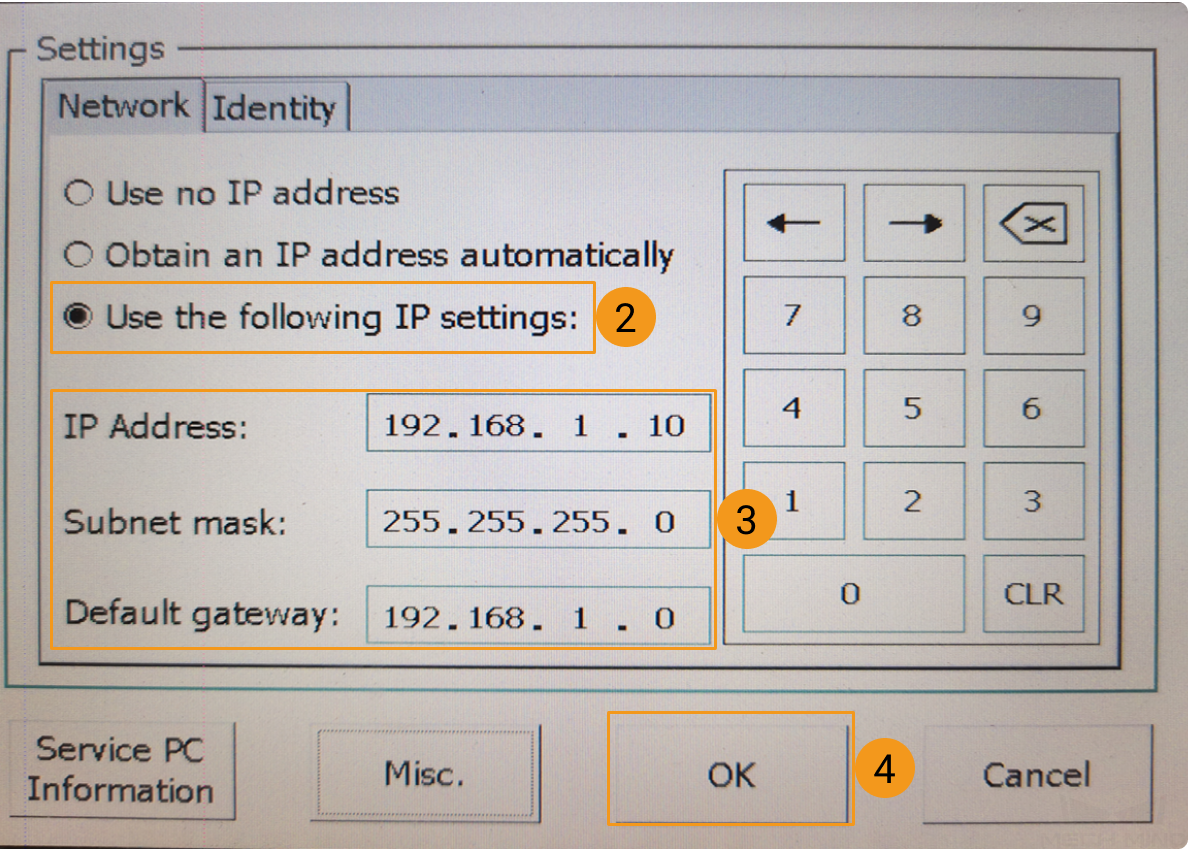Image resolution: width=1188 pixels, height=851 pixels.
Task: Focus the IP Address field
Action: pyautogui.click(x=538, y=423)
